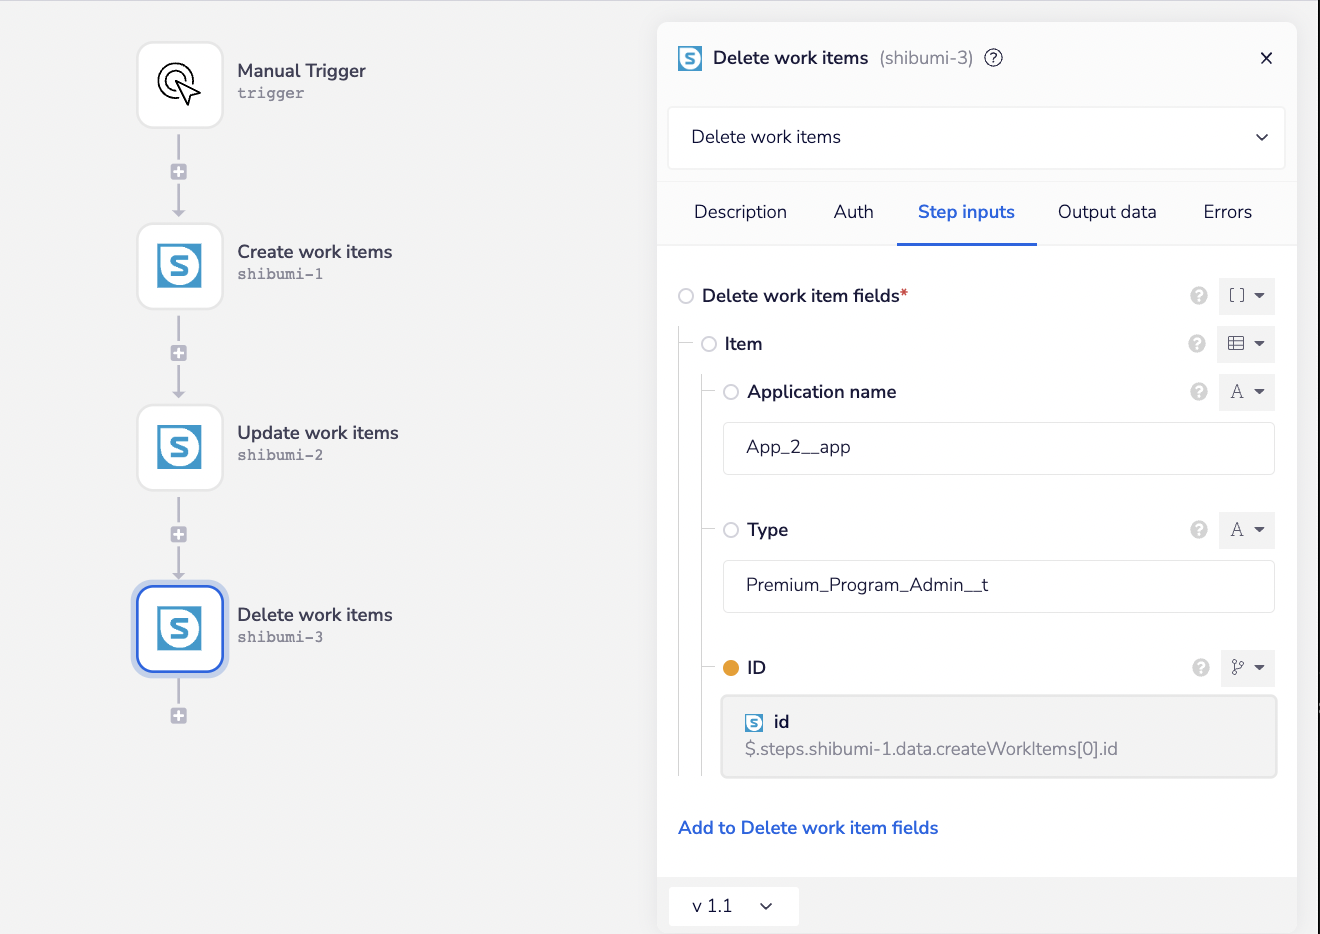Screen dimensions: 1320x934
Task: Switch to the Output data tab
Action: pos(1106,212)
